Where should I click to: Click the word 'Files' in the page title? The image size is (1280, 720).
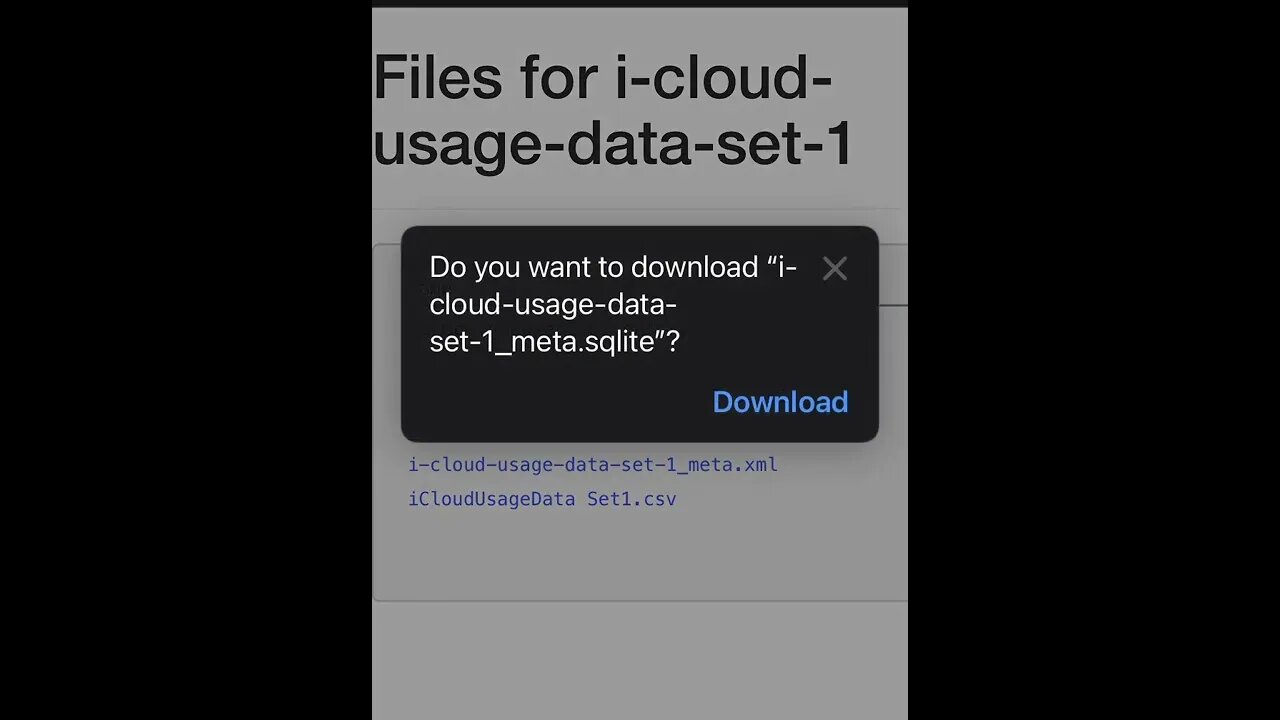pyautogui.click(x=438, y=77)
